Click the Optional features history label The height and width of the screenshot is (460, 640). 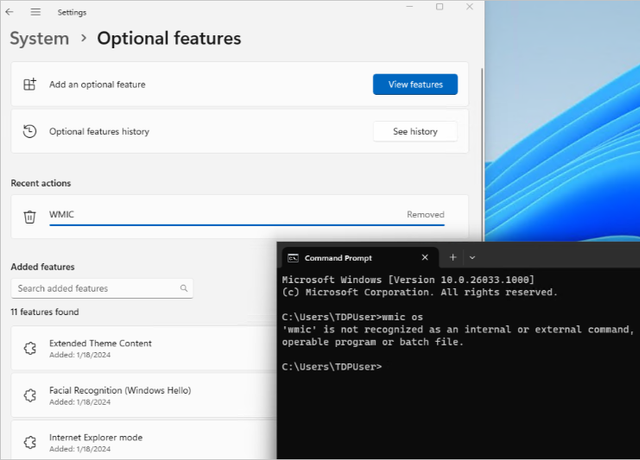pos(99,131)
